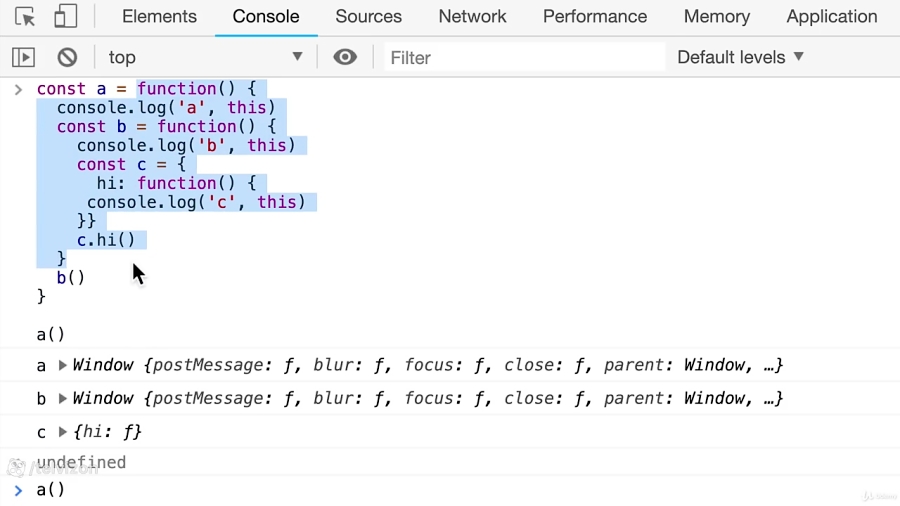Image resolution: width=900 pixels, height=506 pixels.
Task: Clear the console with the ban icon
Action: (x=67, y=57)
